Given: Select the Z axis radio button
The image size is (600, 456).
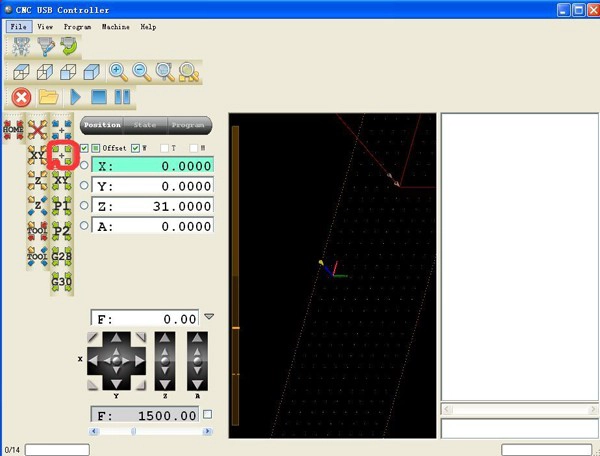Looking at the screenshot, I should (x=84, y=205).
